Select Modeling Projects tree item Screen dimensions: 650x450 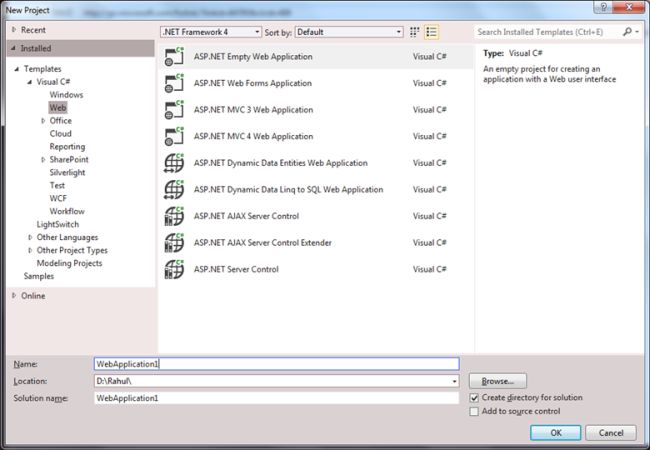click(69, 263)
